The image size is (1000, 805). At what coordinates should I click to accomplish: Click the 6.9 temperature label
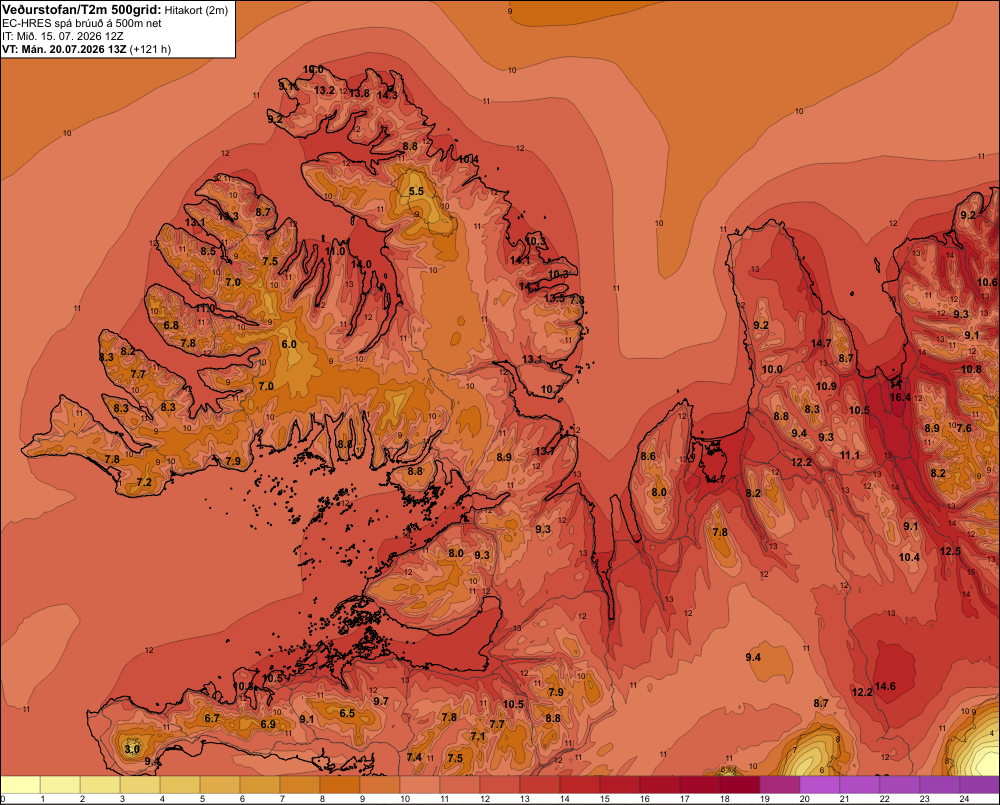click(268, 725)
